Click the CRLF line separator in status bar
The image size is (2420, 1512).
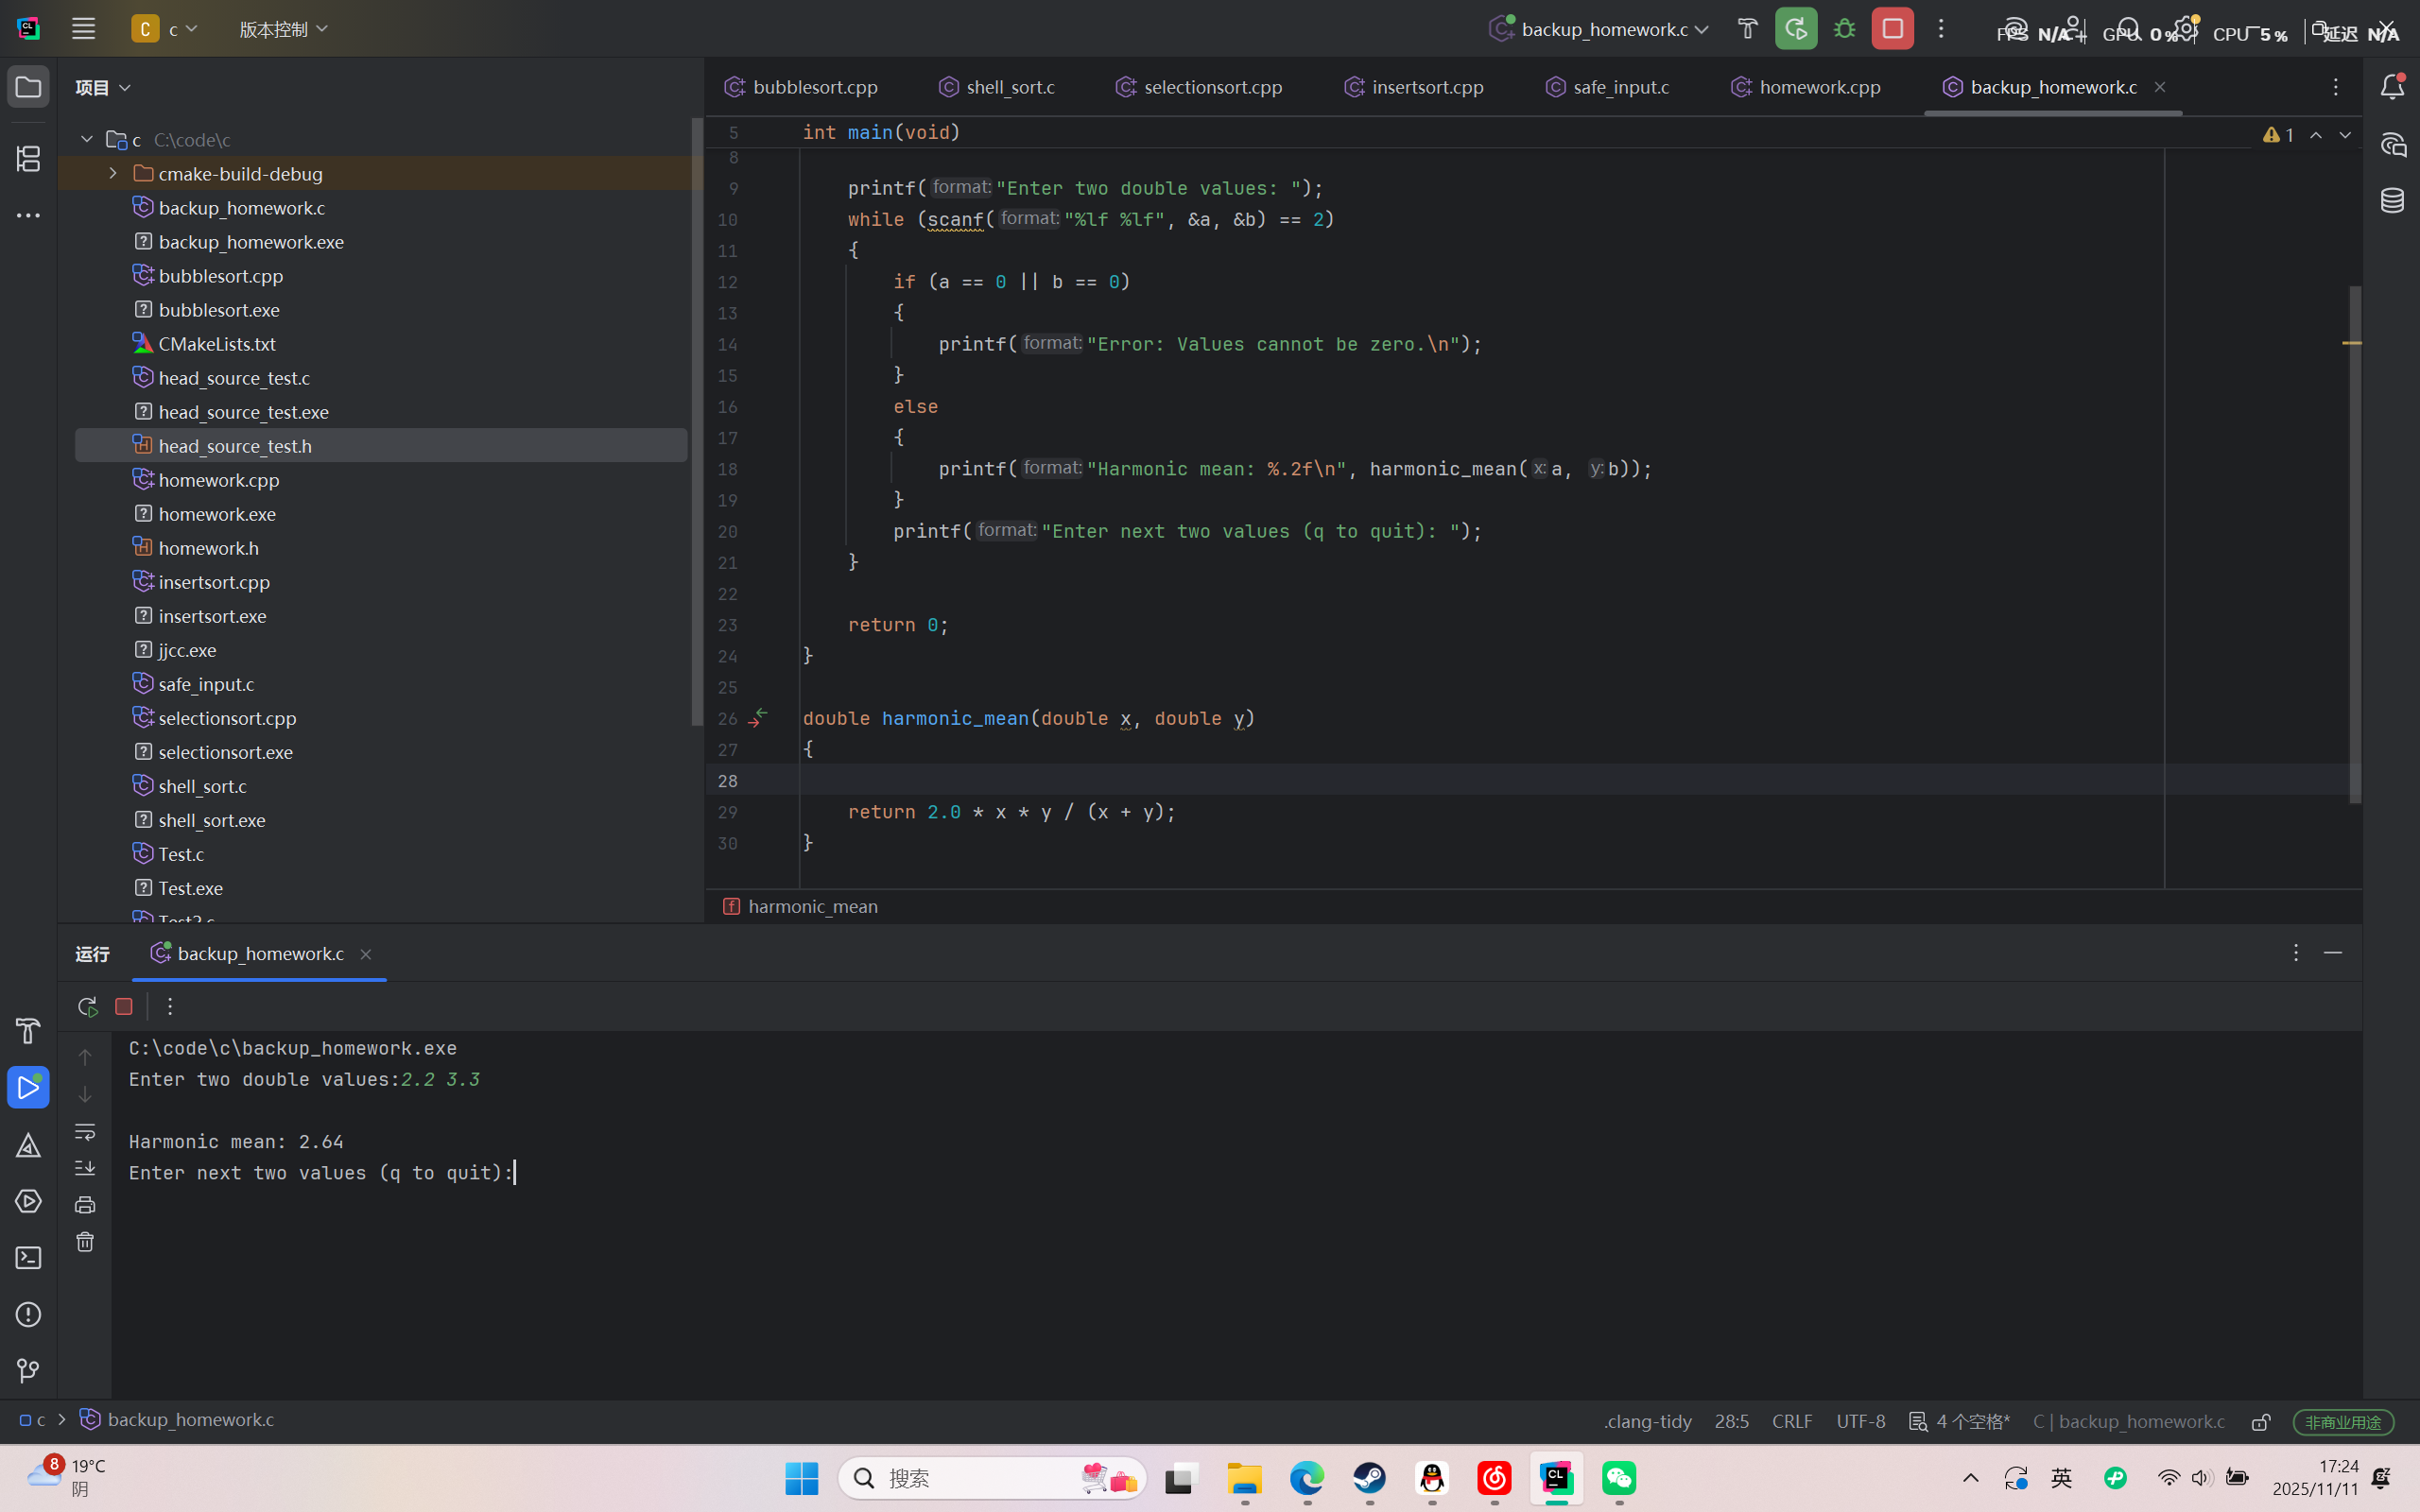pos(1791,1421)
